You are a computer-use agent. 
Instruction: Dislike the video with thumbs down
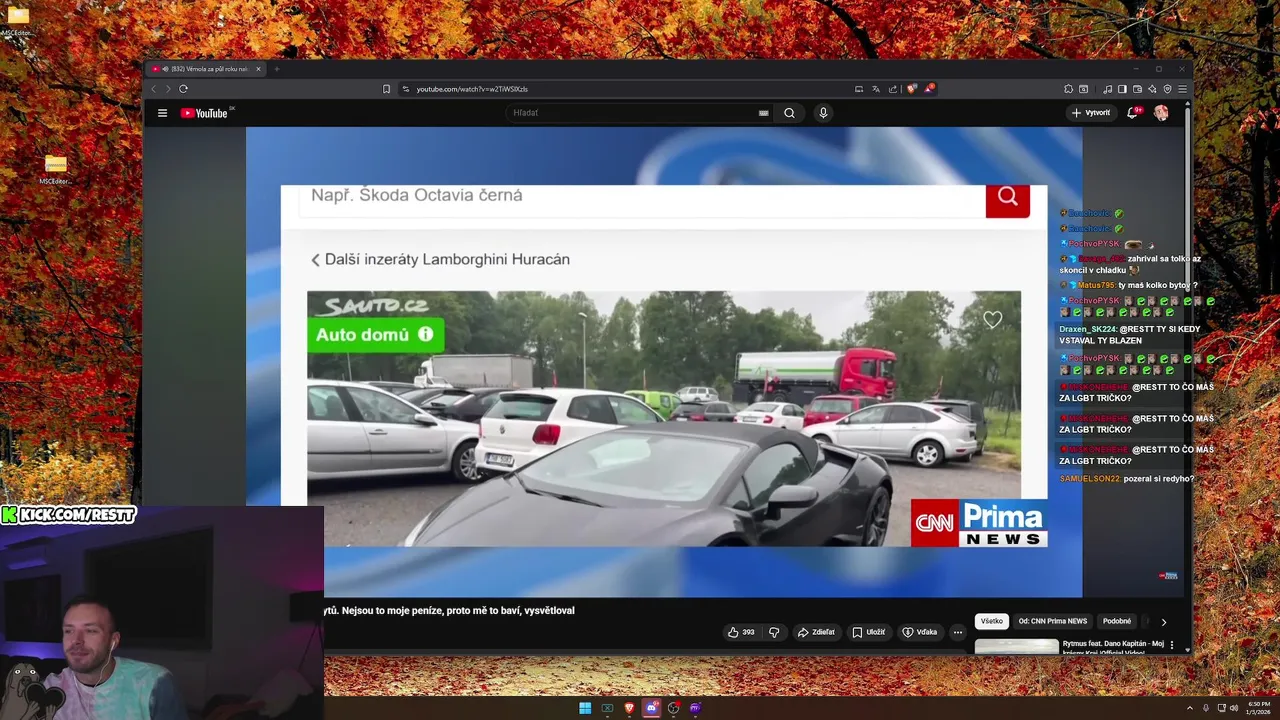(x=774, y=632)
